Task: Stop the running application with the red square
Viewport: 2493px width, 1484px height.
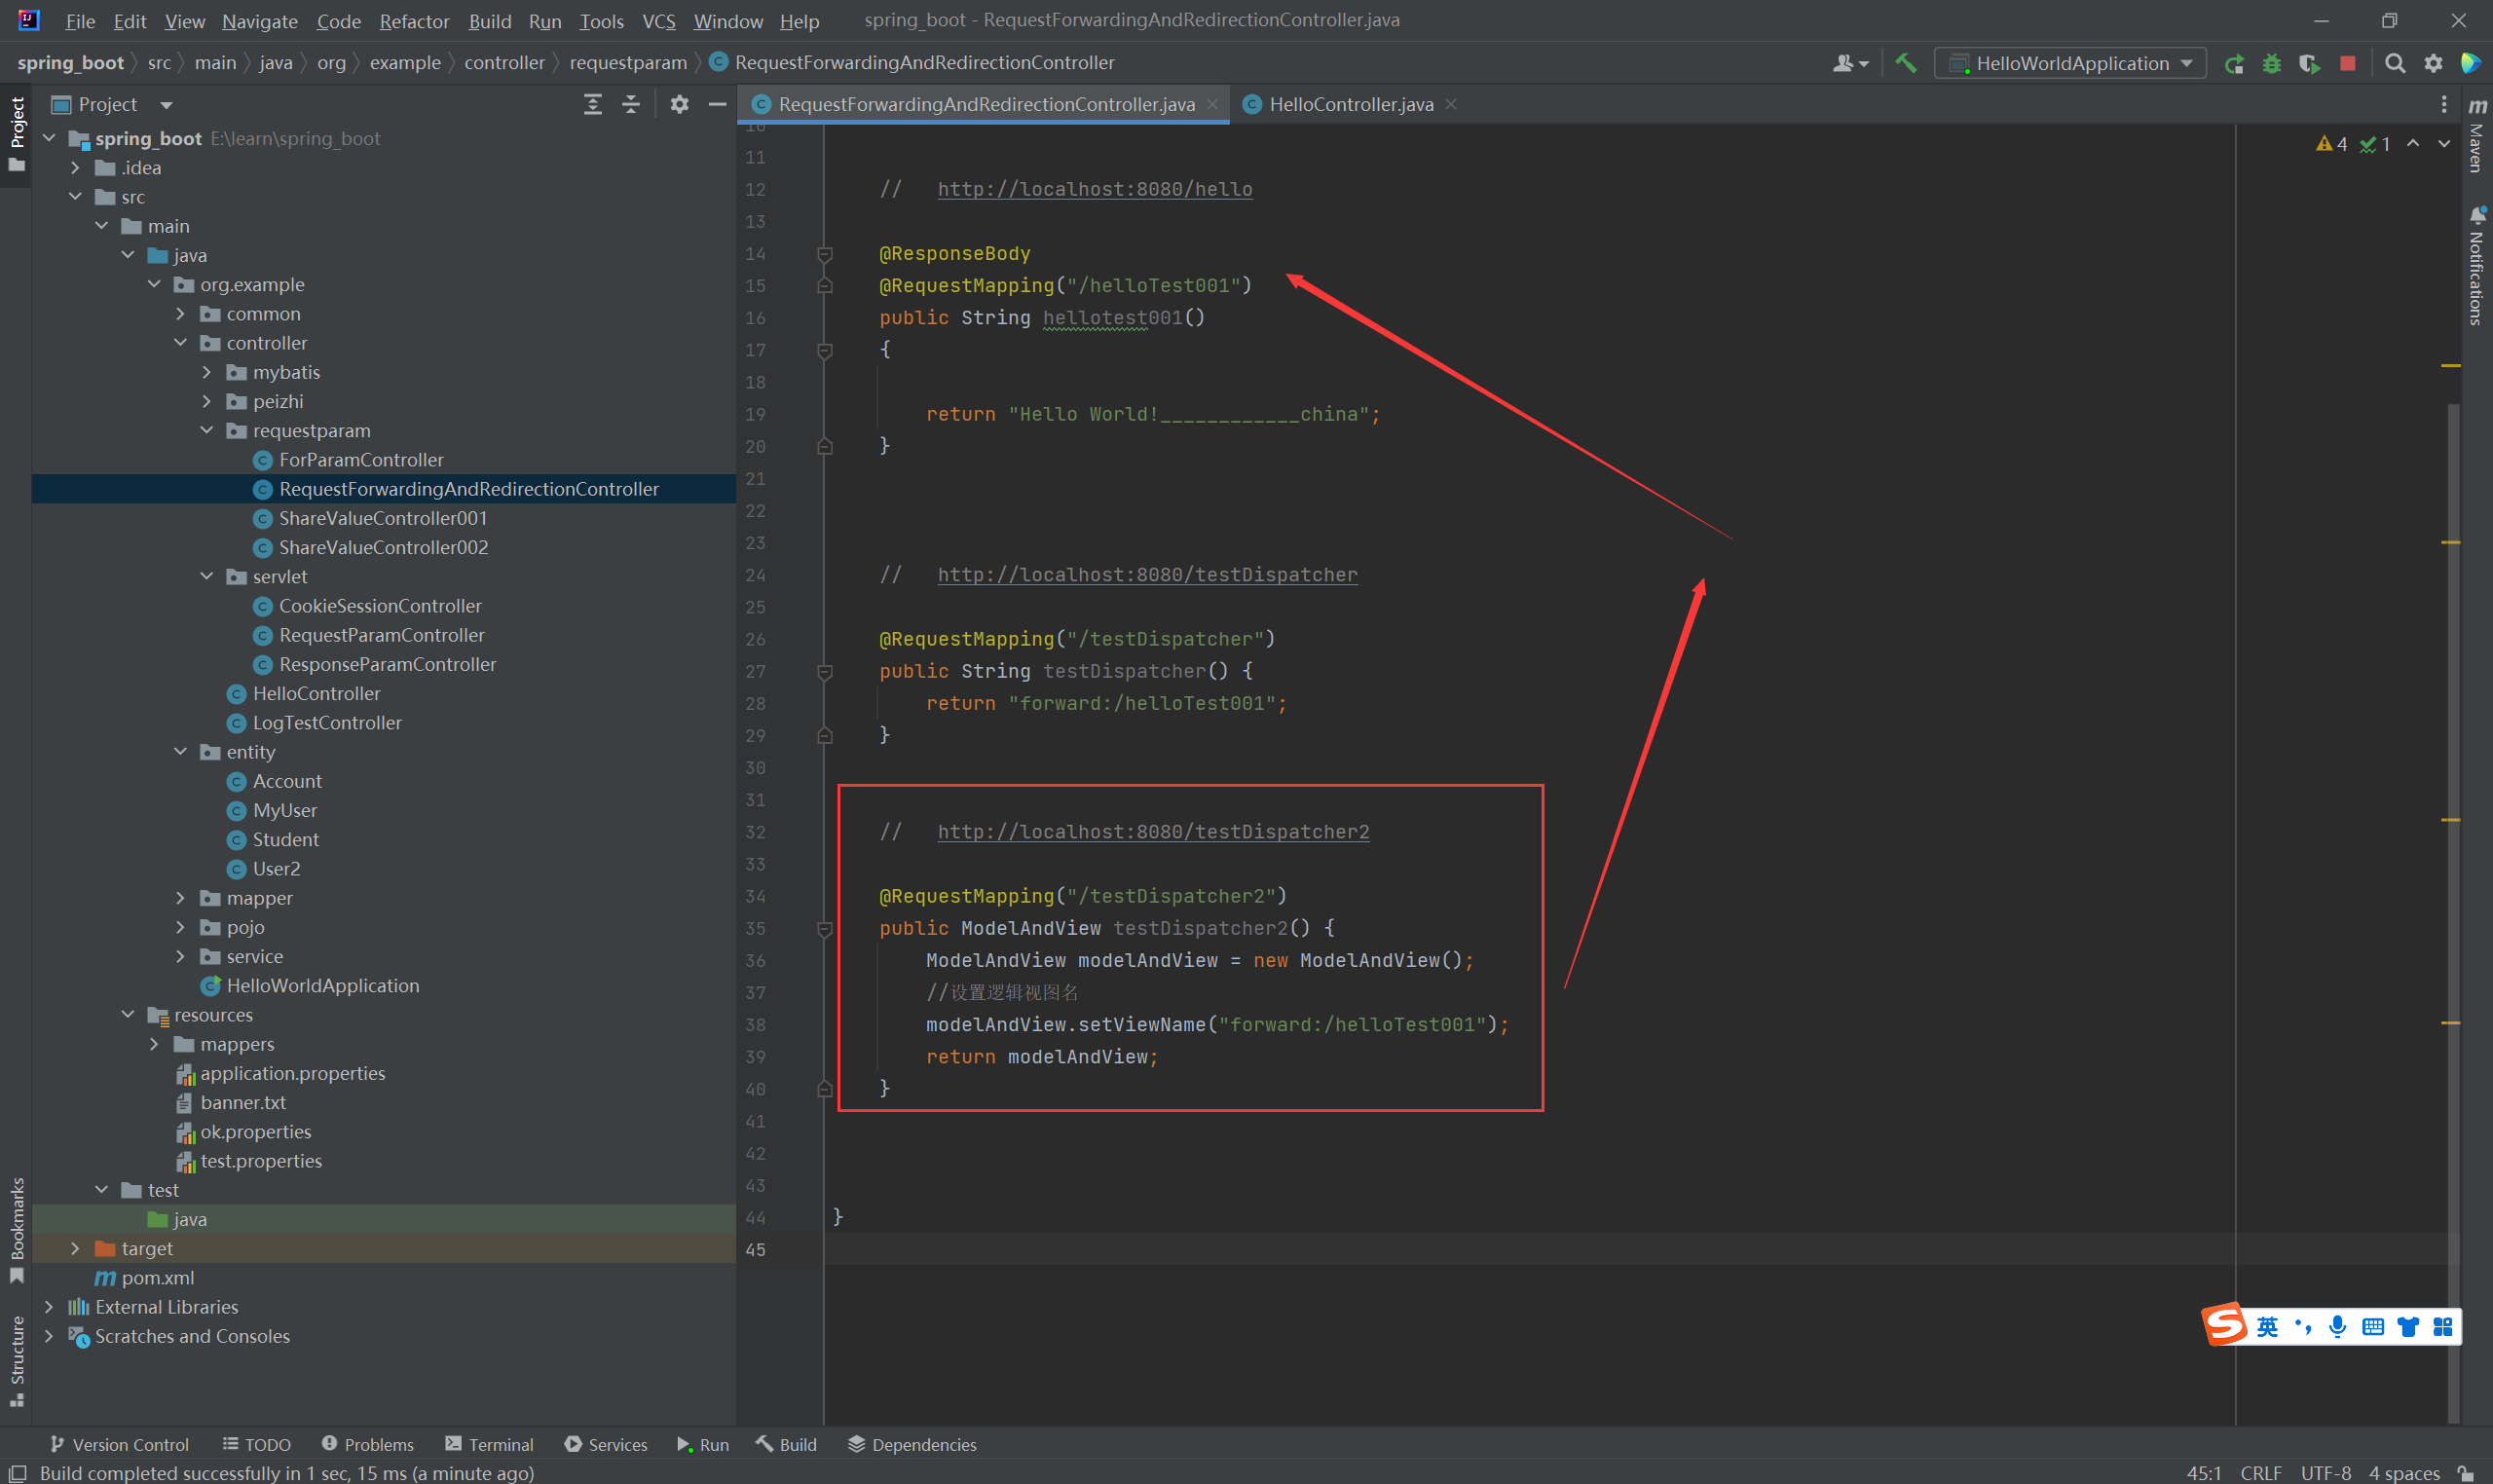Action: (x=2348, y=64)
